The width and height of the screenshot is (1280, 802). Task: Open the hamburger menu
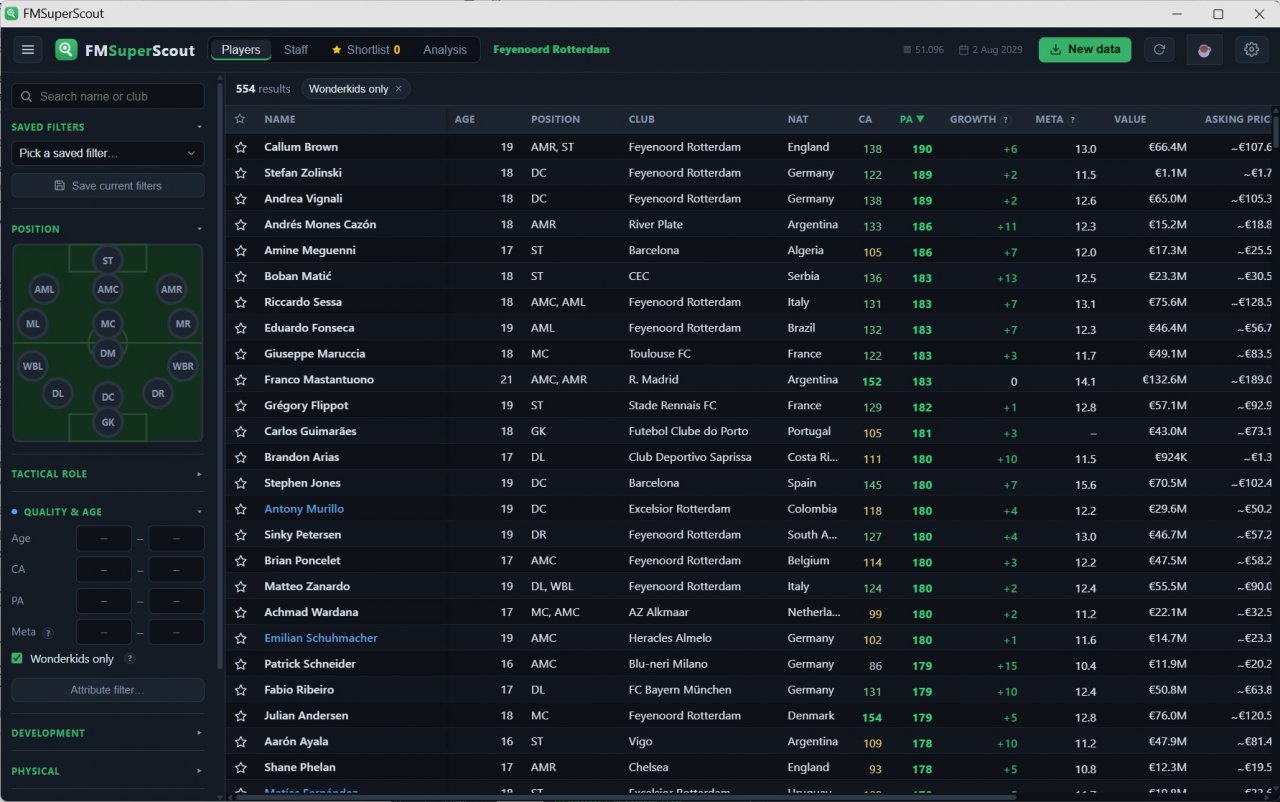tap(28, 50)
